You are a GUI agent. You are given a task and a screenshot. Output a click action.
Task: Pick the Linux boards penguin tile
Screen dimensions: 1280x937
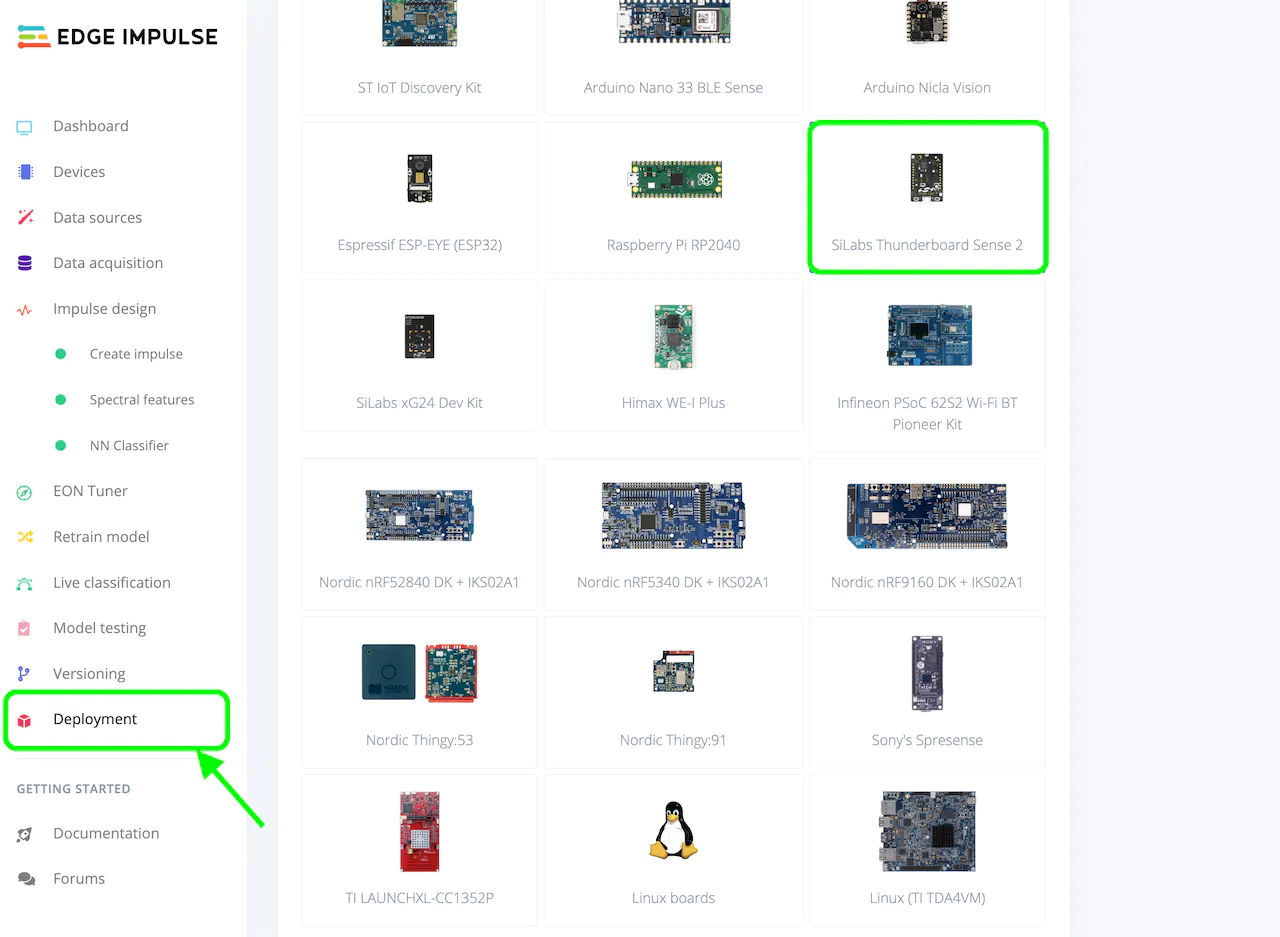673,851
